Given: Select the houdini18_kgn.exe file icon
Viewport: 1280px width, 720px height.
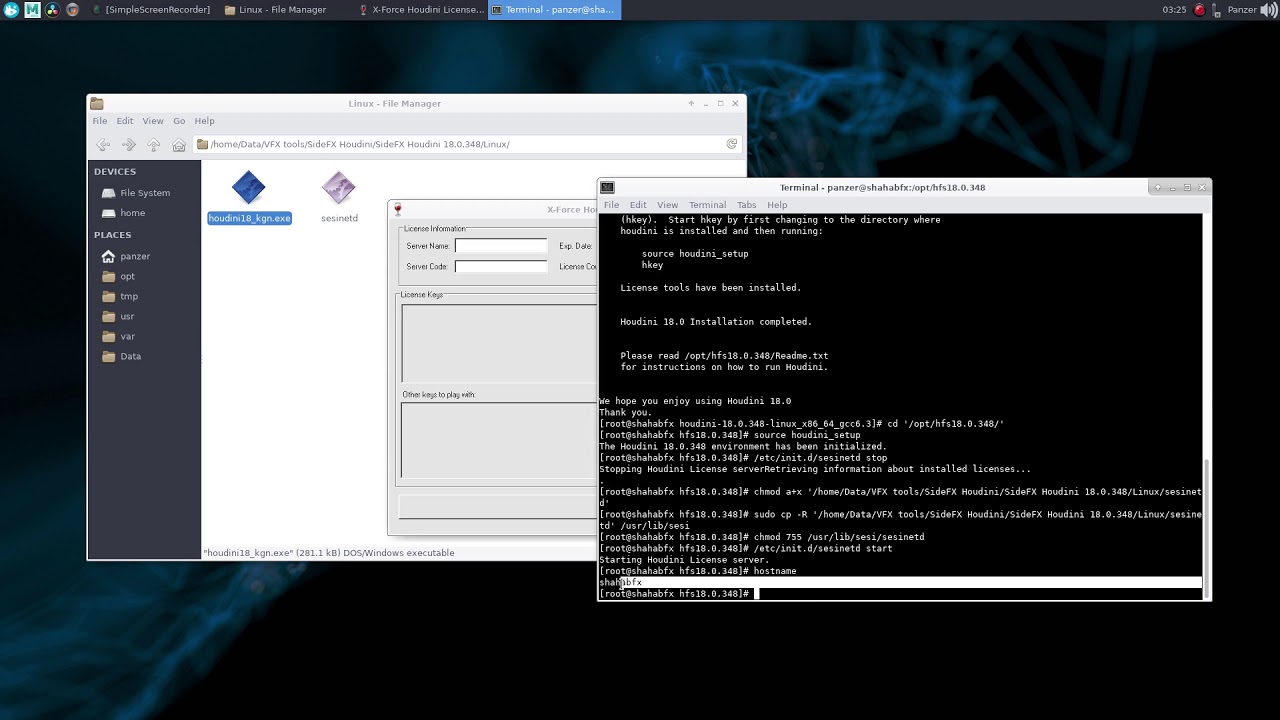Looking at the screenshot, I should [249, 187].
